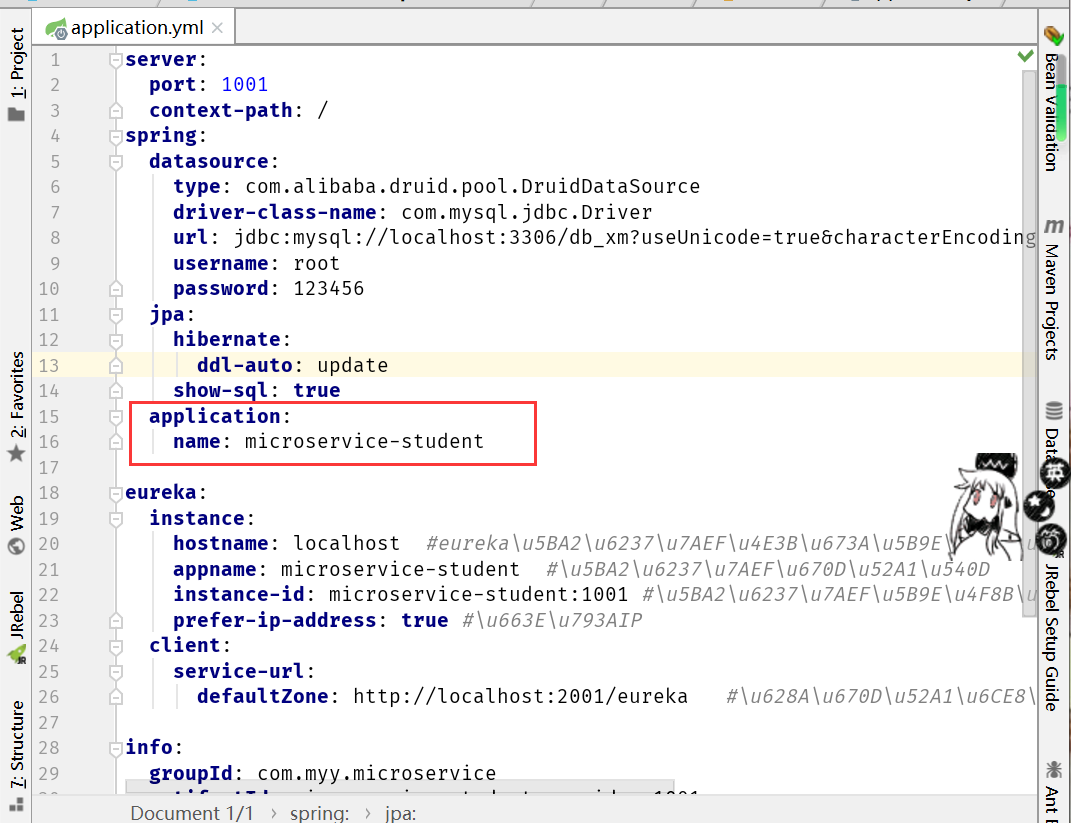The image size is (1071, 823).
Task: Click 'com.mysql.jdbc.Driver' value
Action: [526, 212]
